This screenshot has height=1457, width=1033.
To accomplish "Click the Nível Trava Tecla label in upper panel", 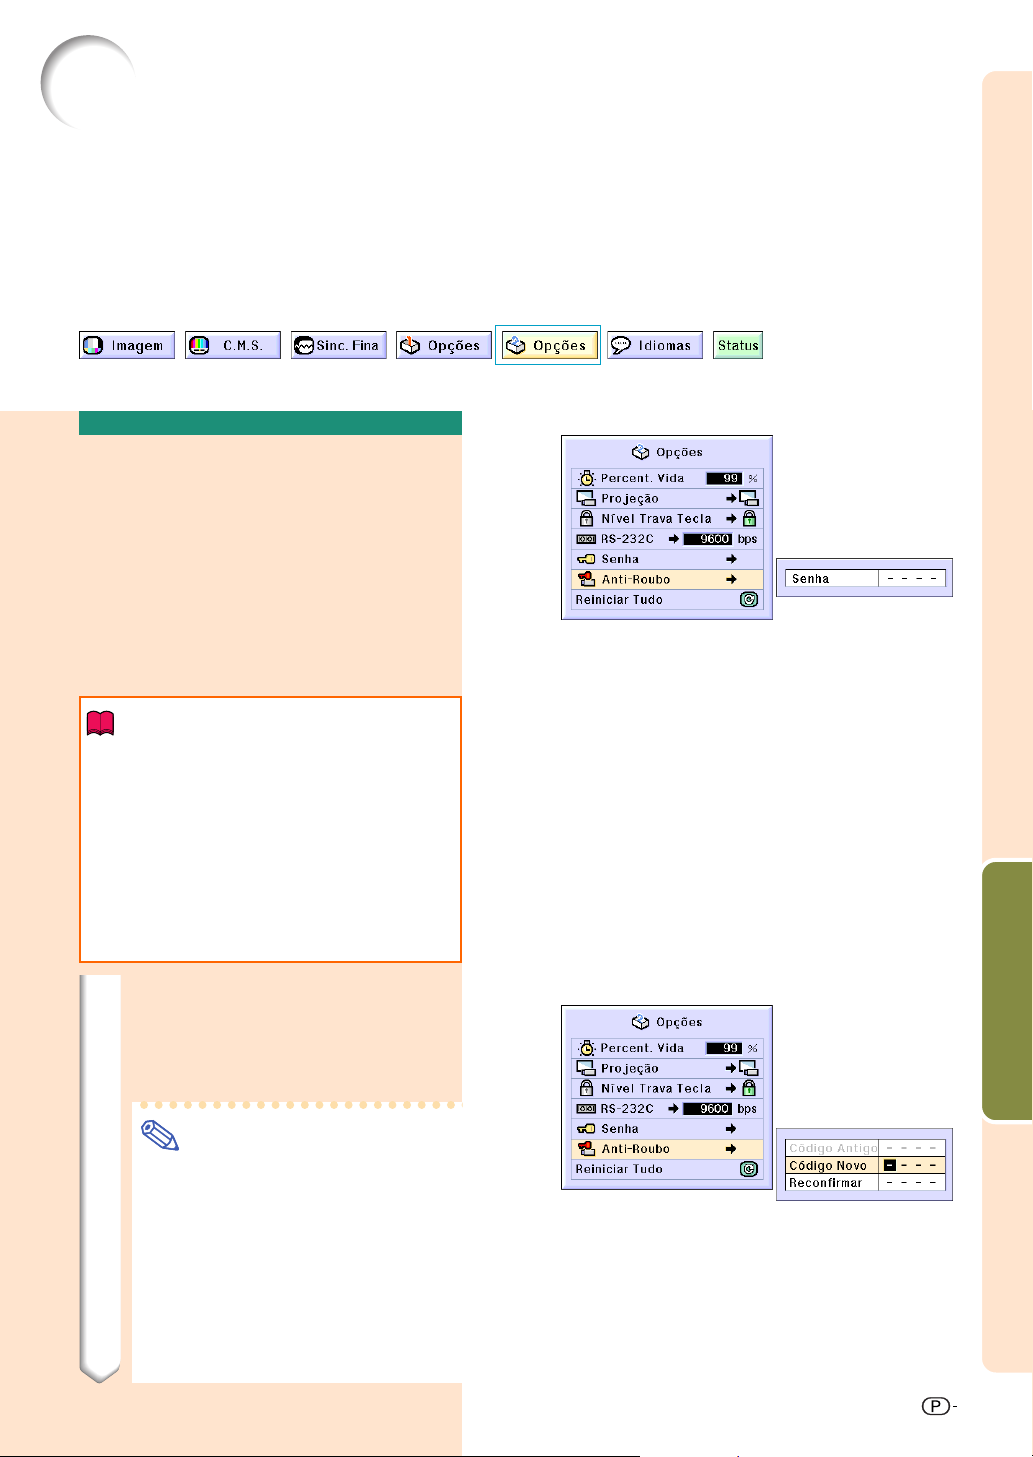I will pyautogui.click(x=656, y=519).
